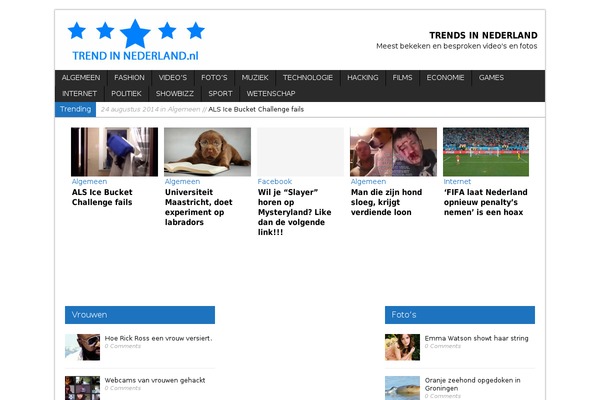Image resolution: width=600 pixels, height=400 pixels.
Task: Click Algemeen category above Universiteit Maastricht headline
Action: click(x=182, y=181)
